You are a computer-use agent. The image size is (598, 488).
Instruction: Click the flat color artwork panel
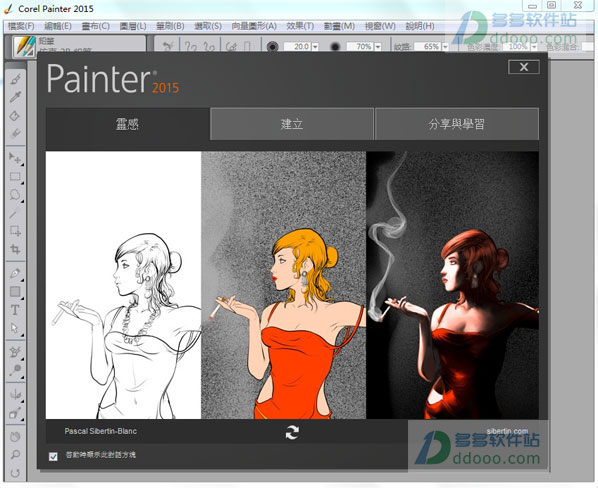pyautogui.click(x=283, y=285)
